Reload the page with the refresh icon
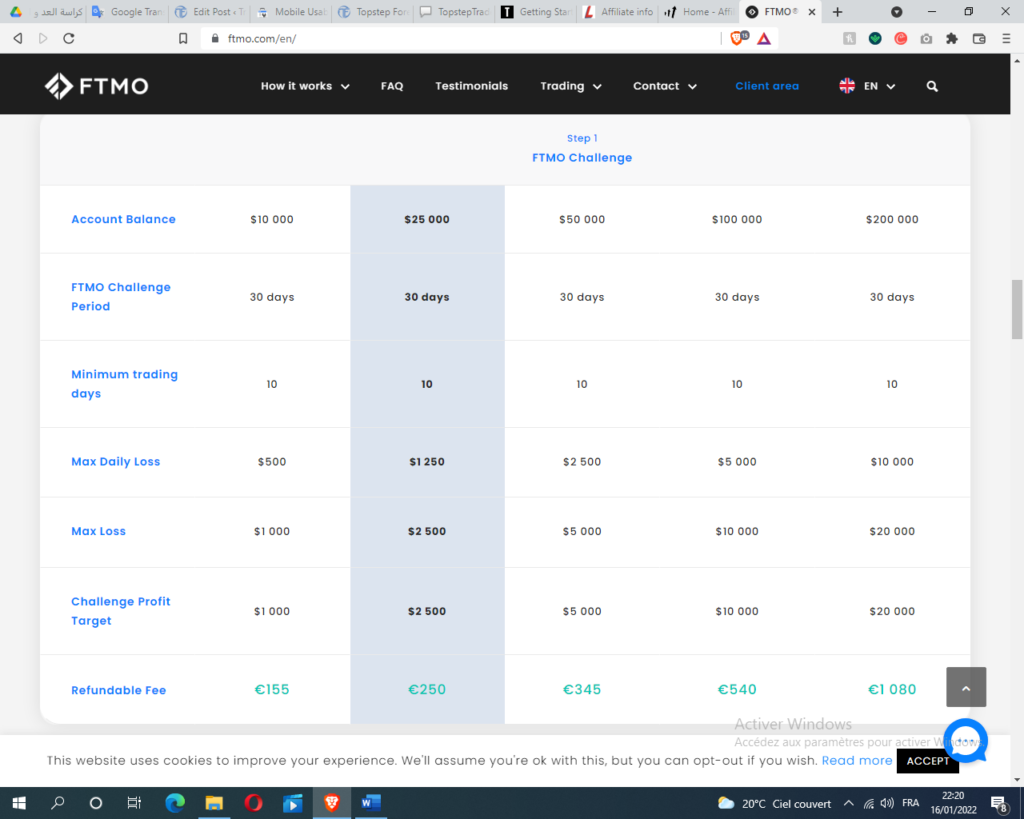Viewport: 1024px width, 819px height. pyautogui.click(x=69, y=39)
